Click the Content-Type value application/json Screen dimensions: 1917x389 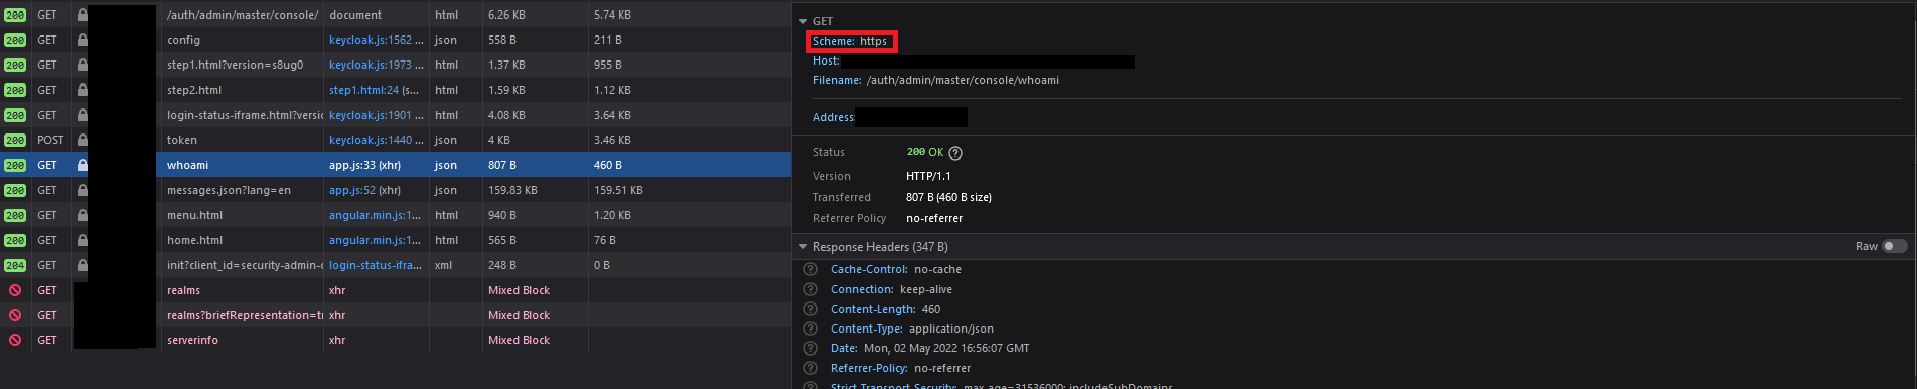[x=951, y=329]
